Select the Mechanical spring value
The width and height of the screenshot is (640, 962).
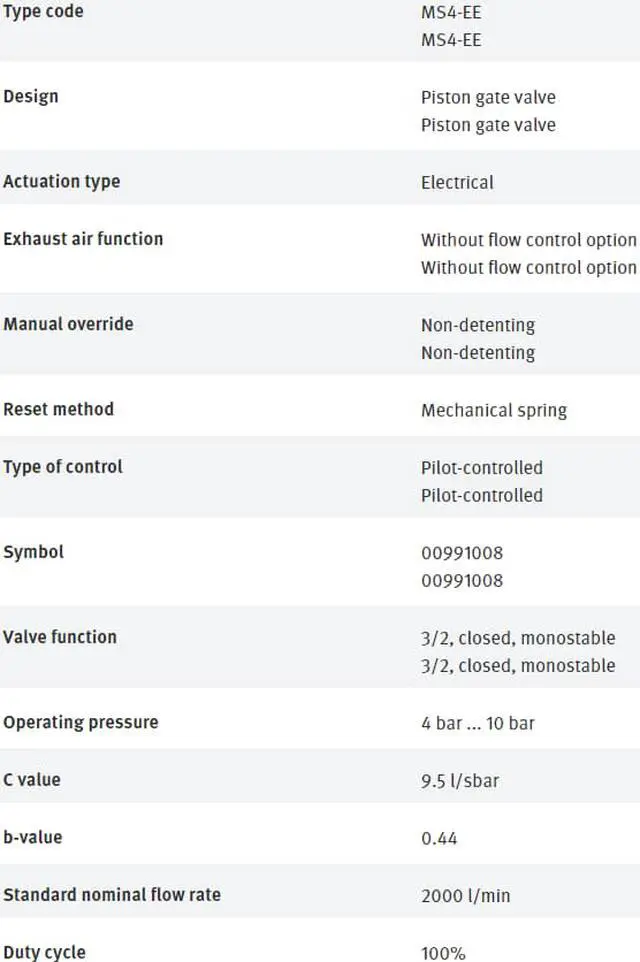click(494, 410)
